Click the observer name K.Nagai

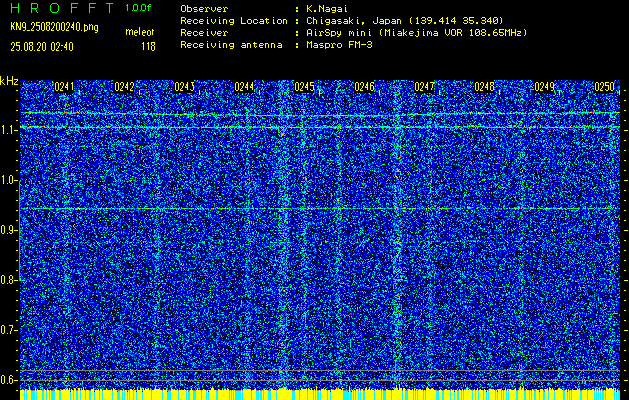[327, 8]
